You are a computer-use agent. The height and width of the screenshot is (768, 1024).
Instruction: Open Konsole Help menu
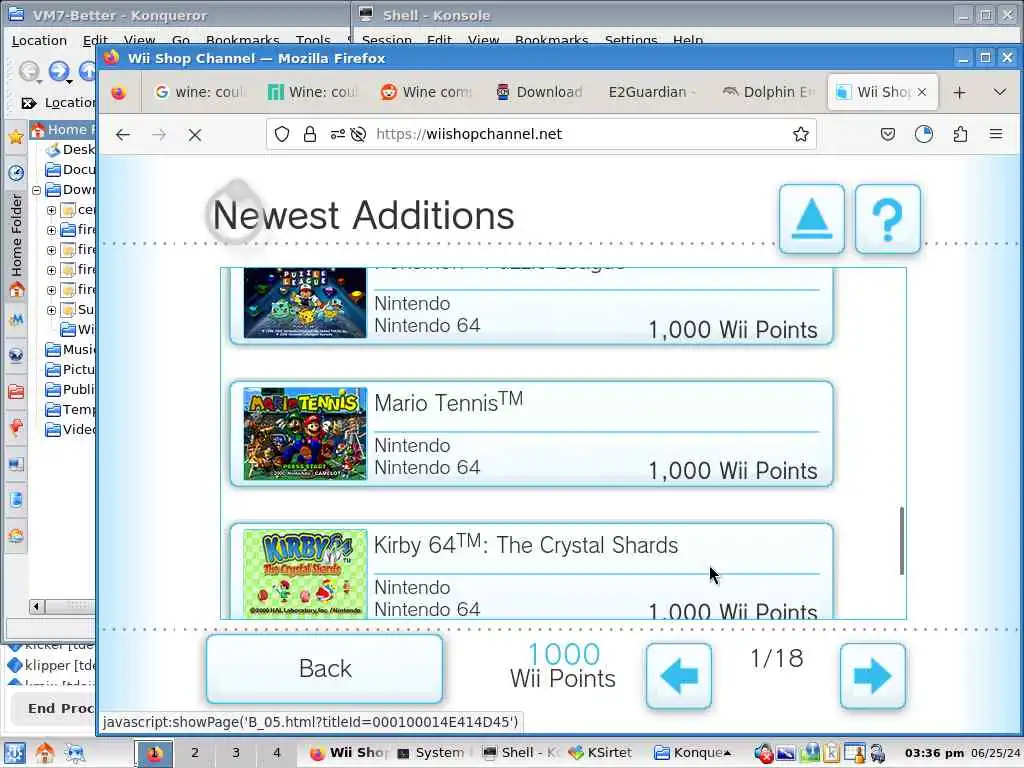click(x=688, y=40)
